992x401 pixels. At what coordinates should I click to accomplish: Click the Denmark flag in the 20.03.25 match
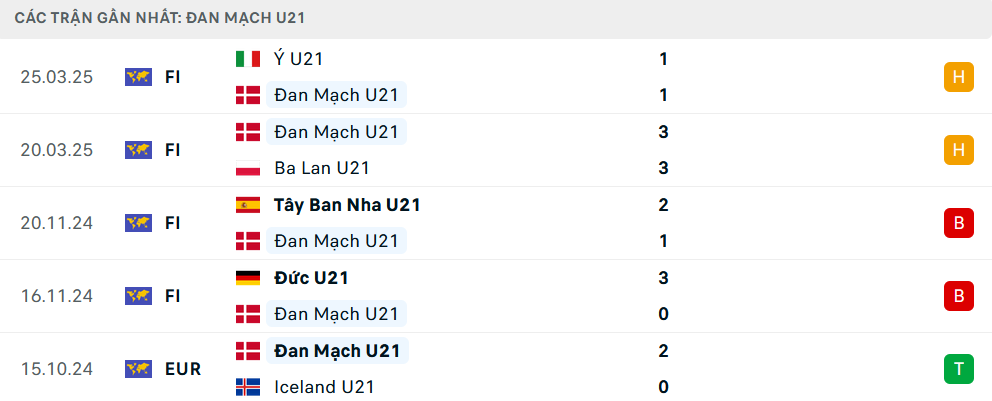pos(248,132)
